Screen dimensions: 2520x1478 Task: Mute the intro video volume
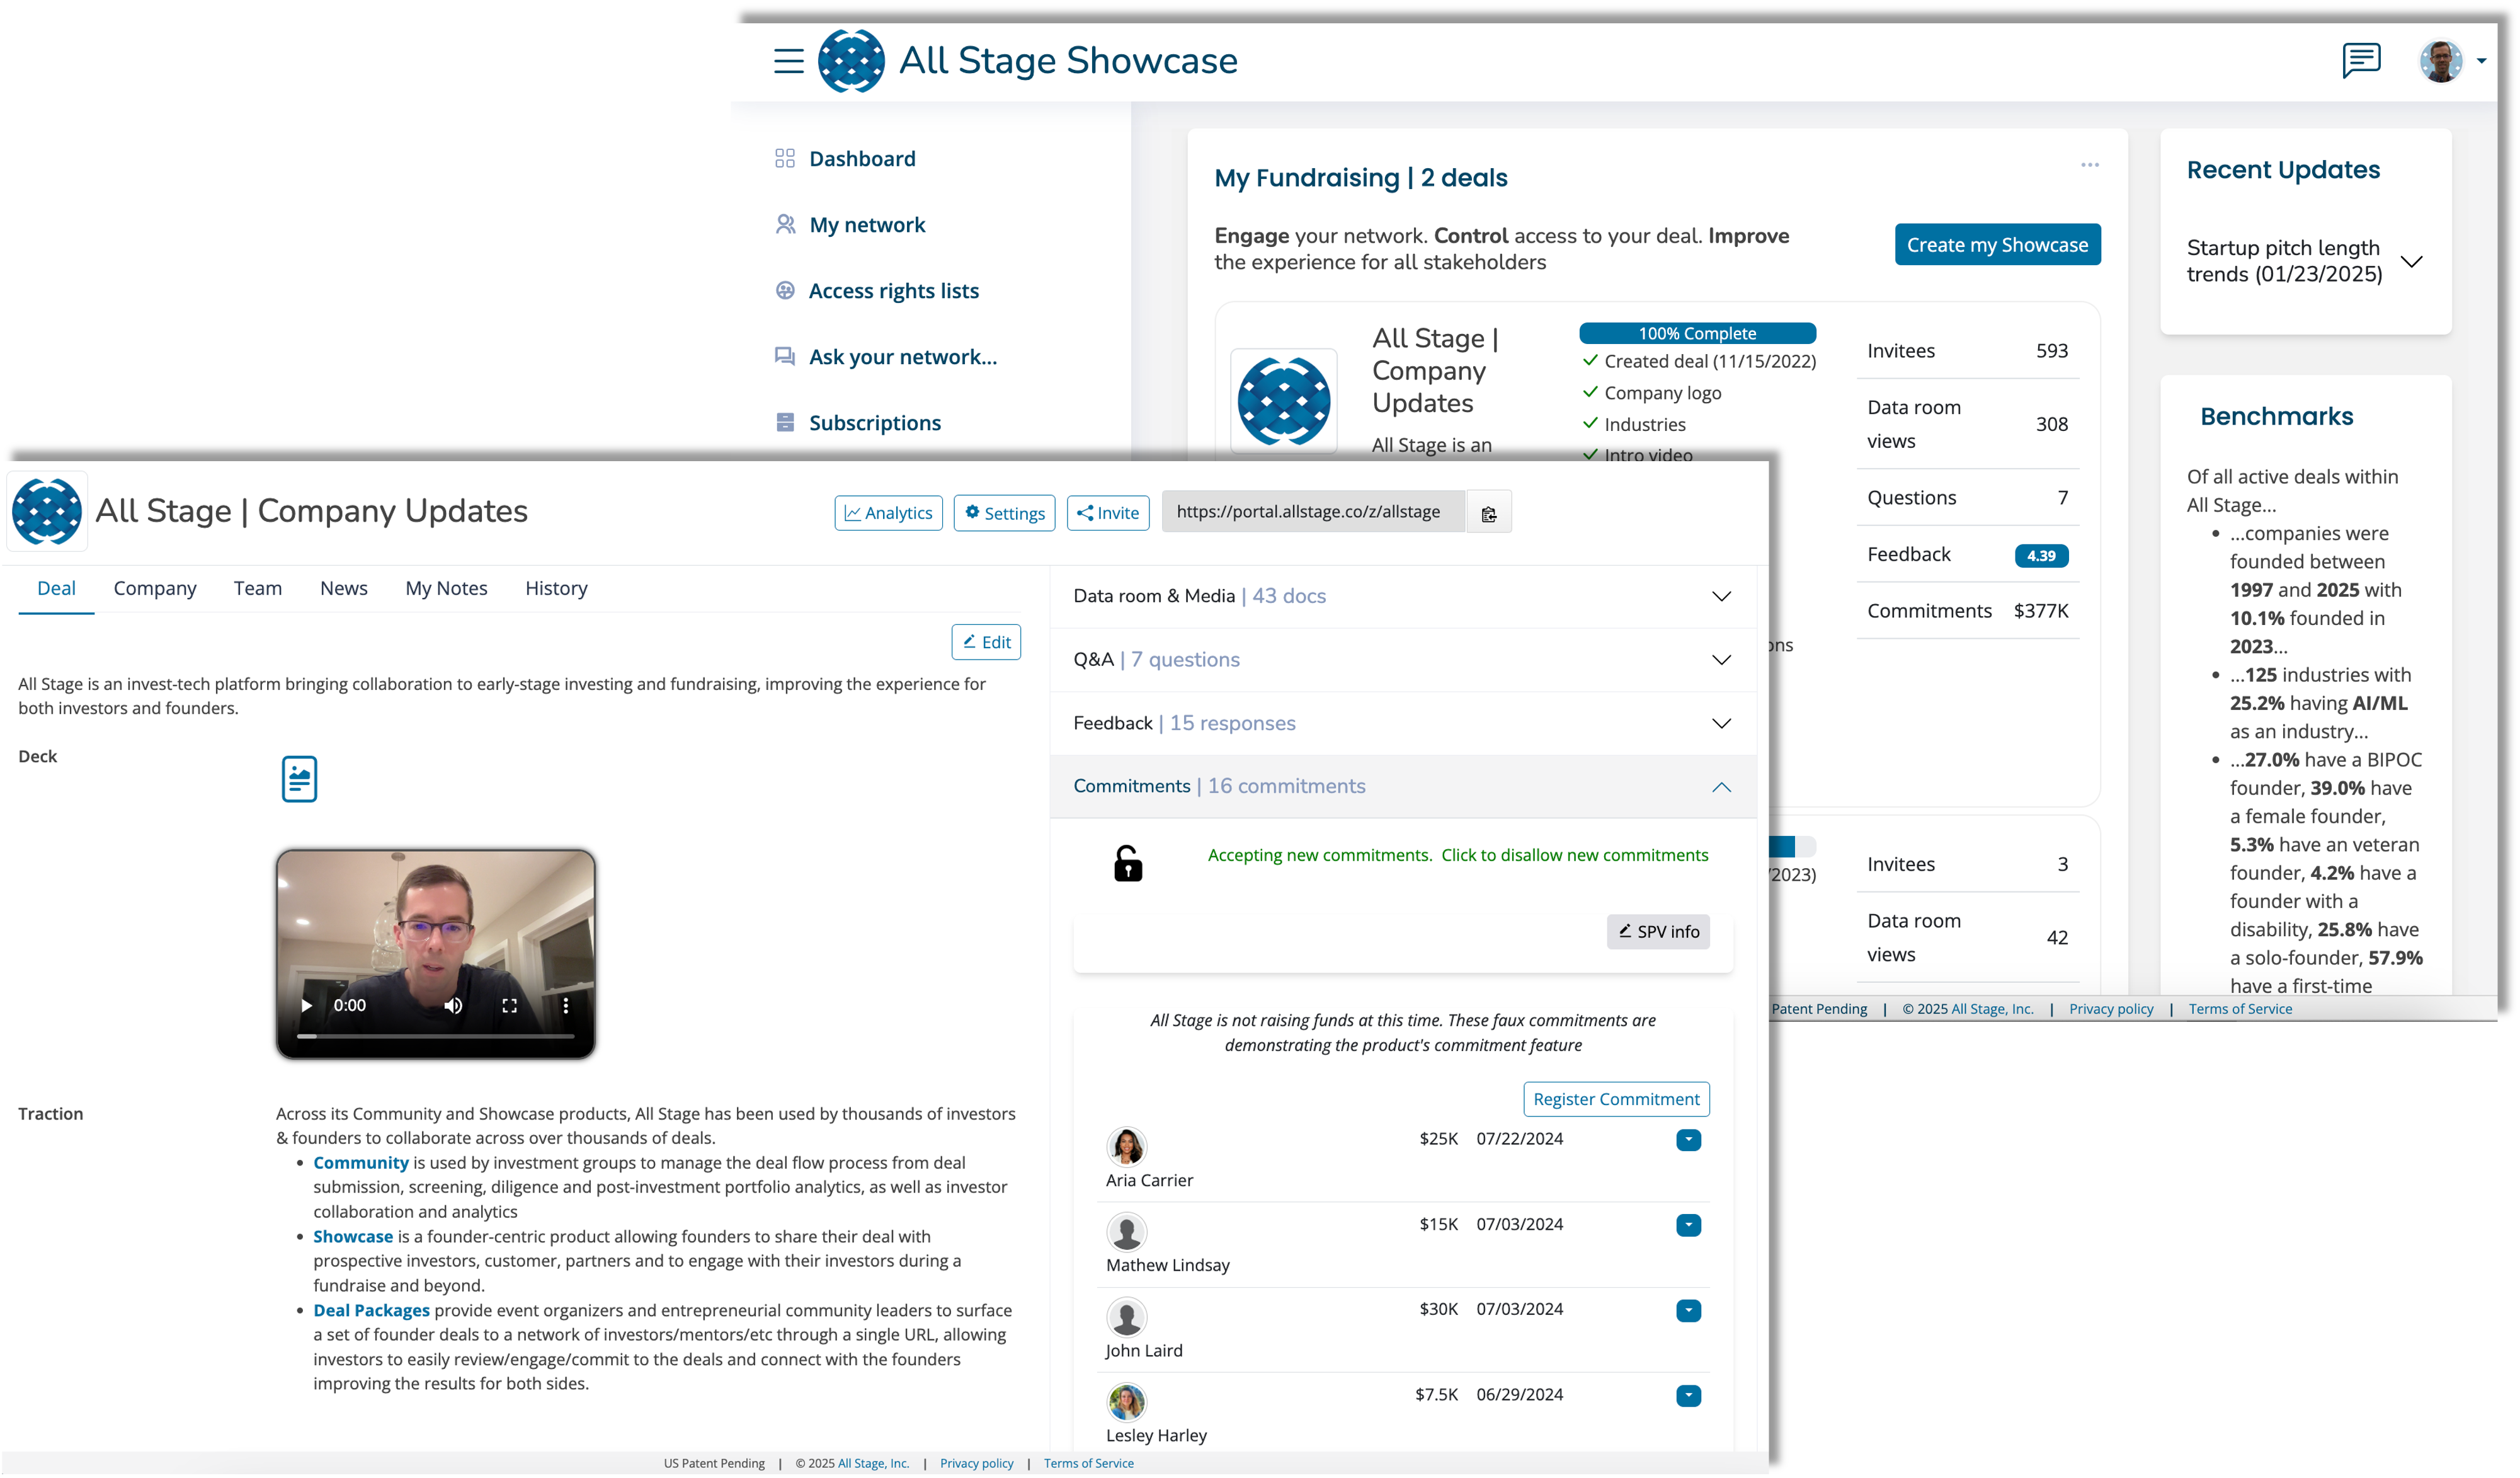(x=453, y=1006)
